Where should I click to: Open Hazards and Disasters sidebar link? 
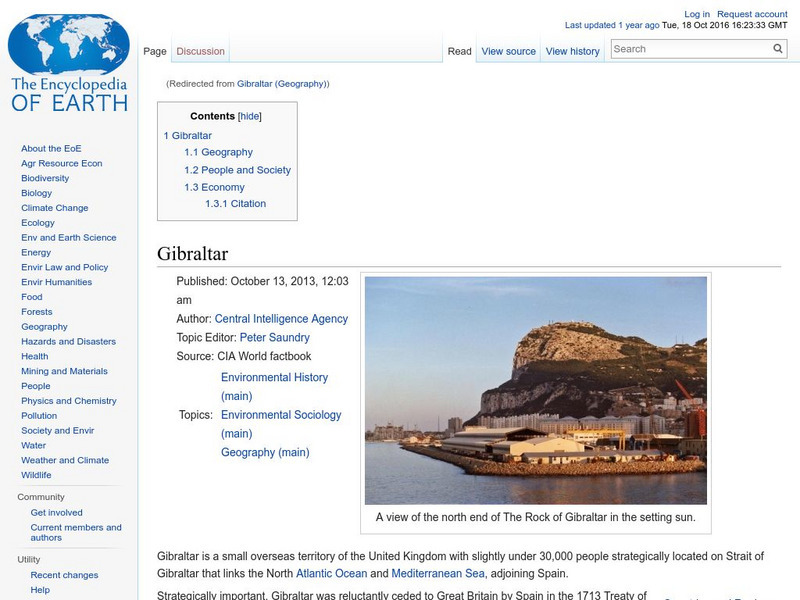click(68, 341)
